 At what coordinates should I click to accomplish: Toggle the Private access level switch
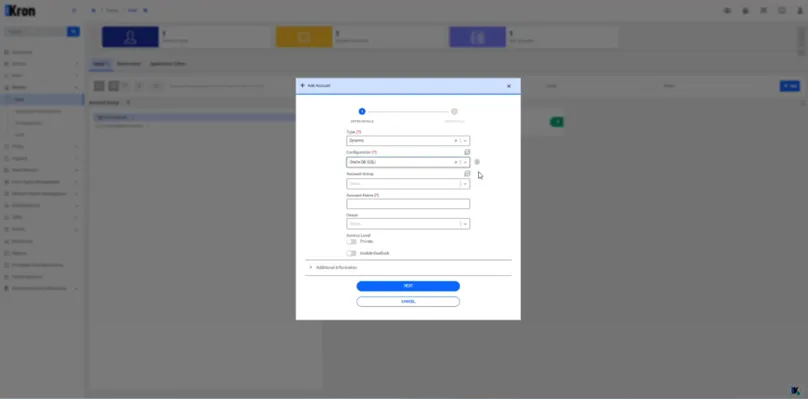coord(351,241)
